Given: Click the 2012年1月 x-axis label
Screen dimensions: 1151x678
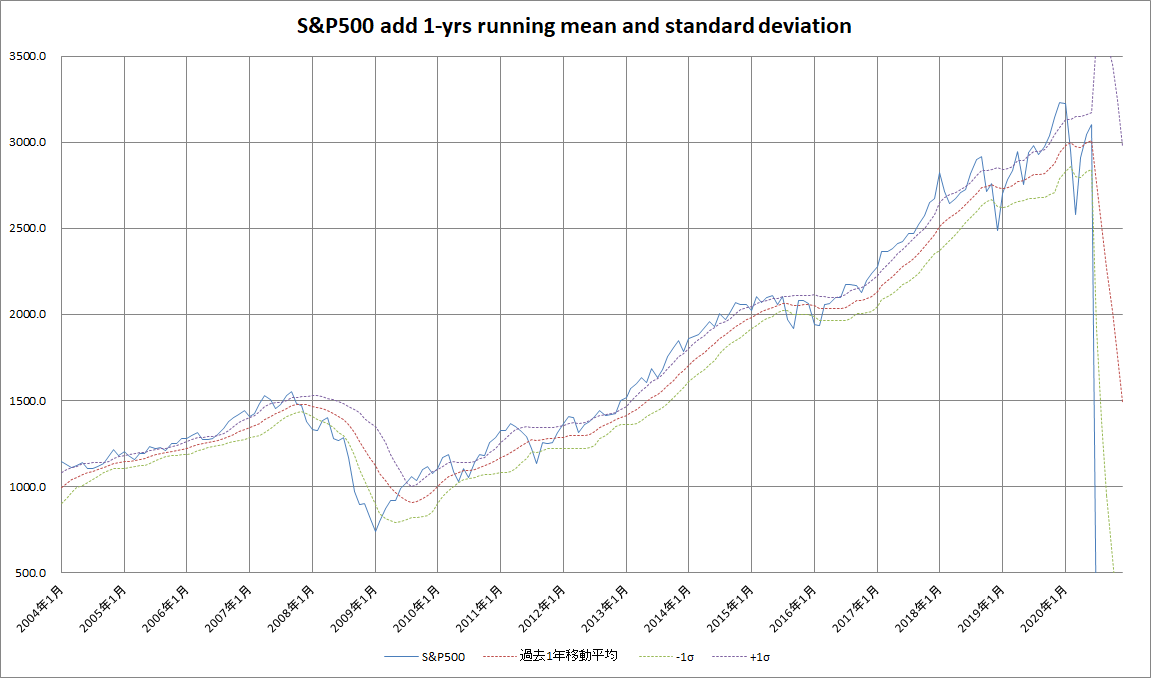Looking at the screenshot, I should coord(542,608).
